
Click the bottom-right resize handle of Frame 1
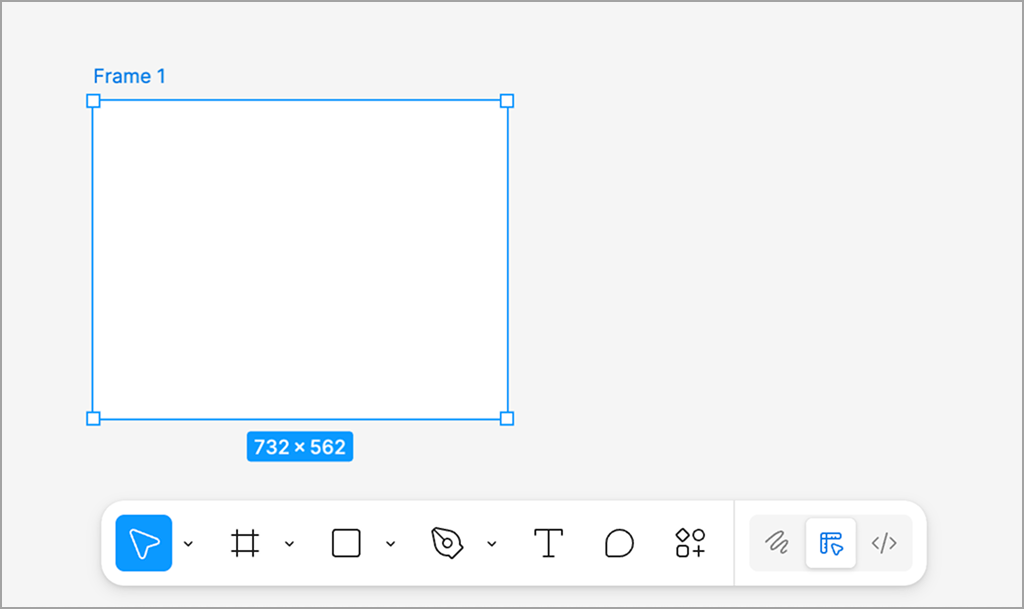tap(507, 418)
